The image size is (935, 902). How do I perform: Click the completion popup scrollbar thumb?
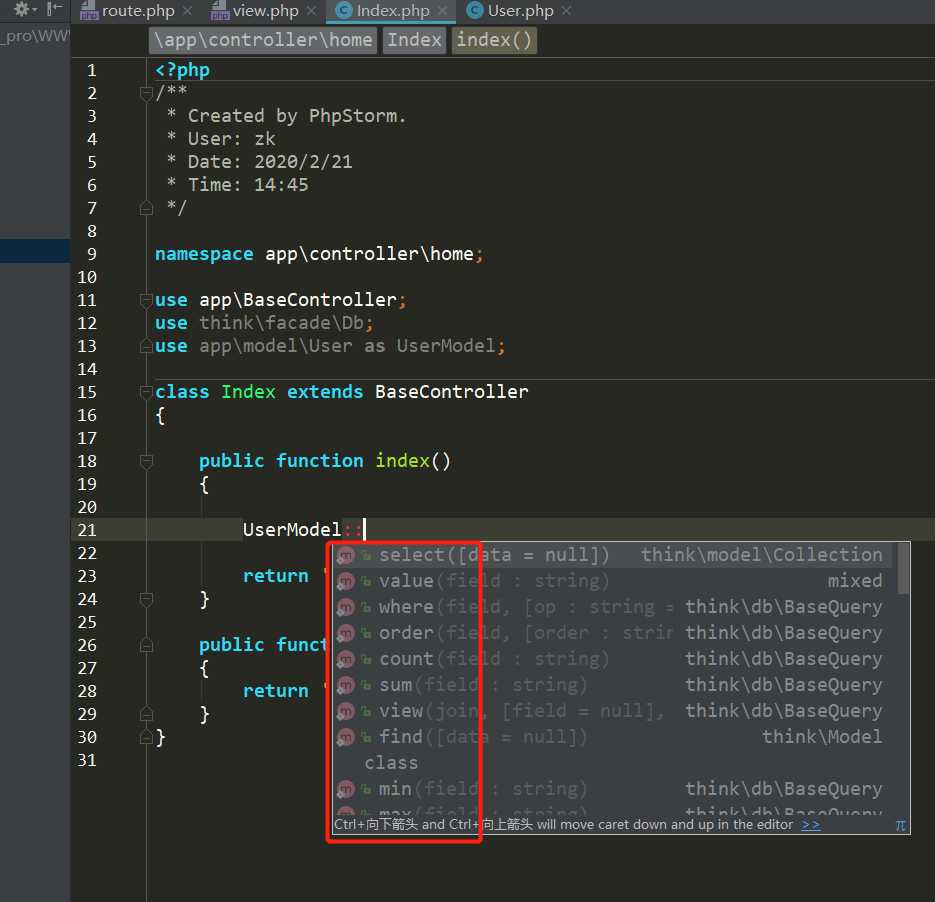(x=903, y=569)
